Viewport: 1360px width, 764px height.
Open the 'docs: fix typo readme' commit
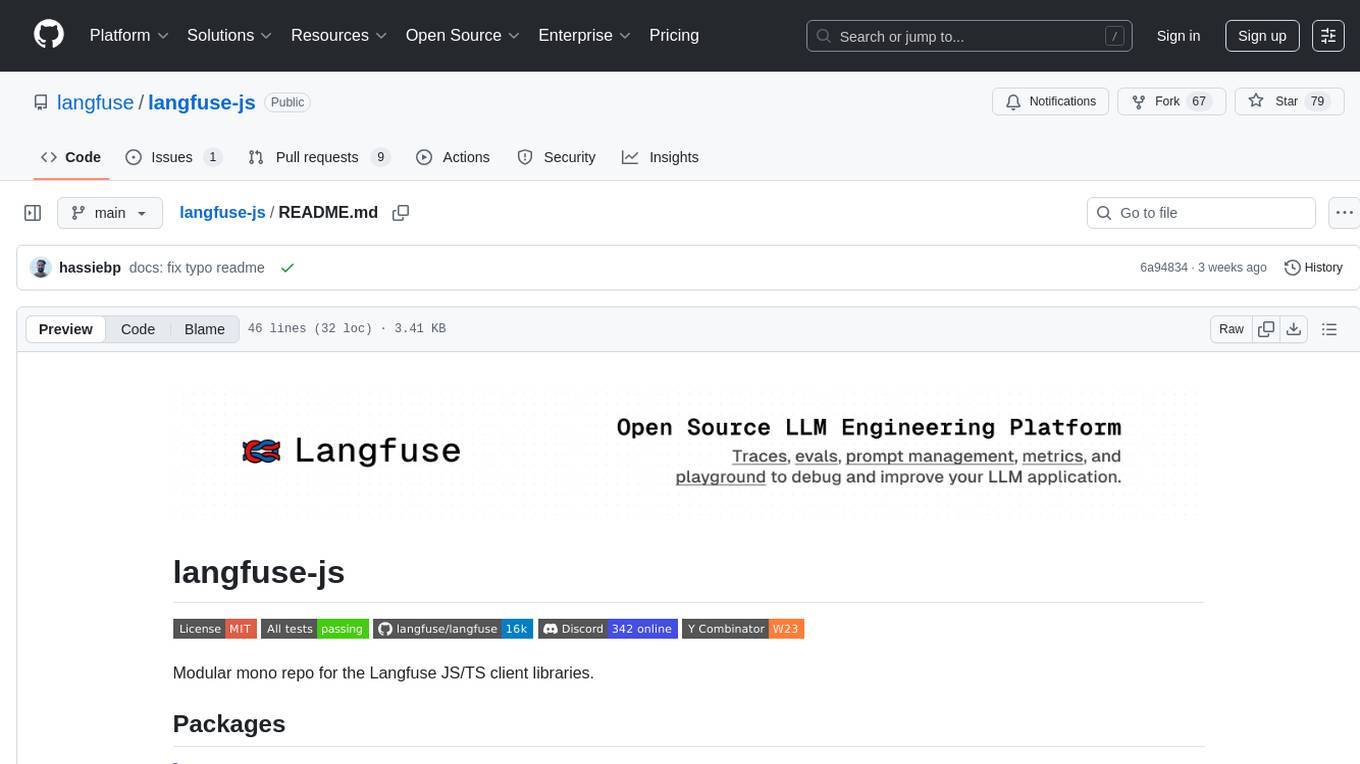(x=197, y=268)
